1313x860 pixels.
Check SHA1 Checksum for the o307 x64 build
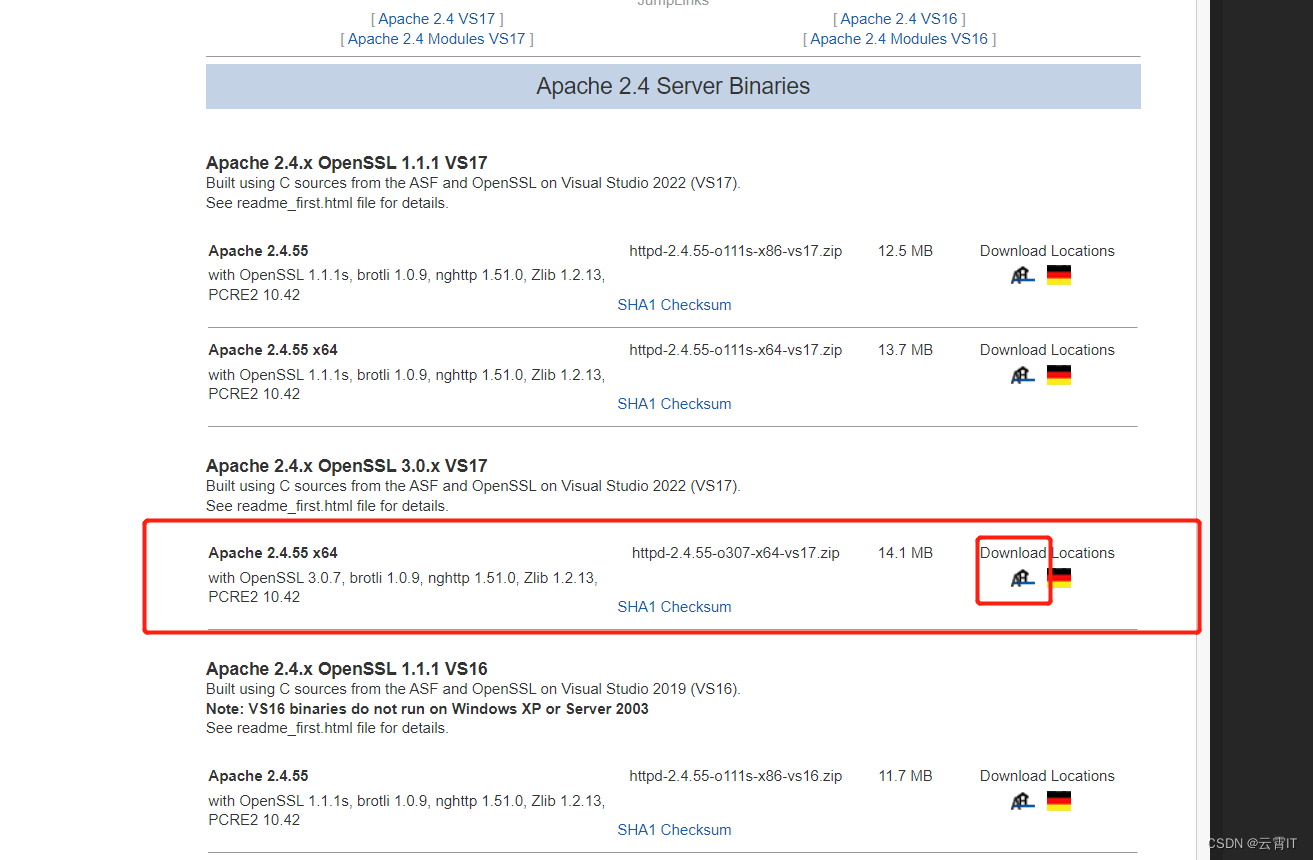(x=674, y=606)
